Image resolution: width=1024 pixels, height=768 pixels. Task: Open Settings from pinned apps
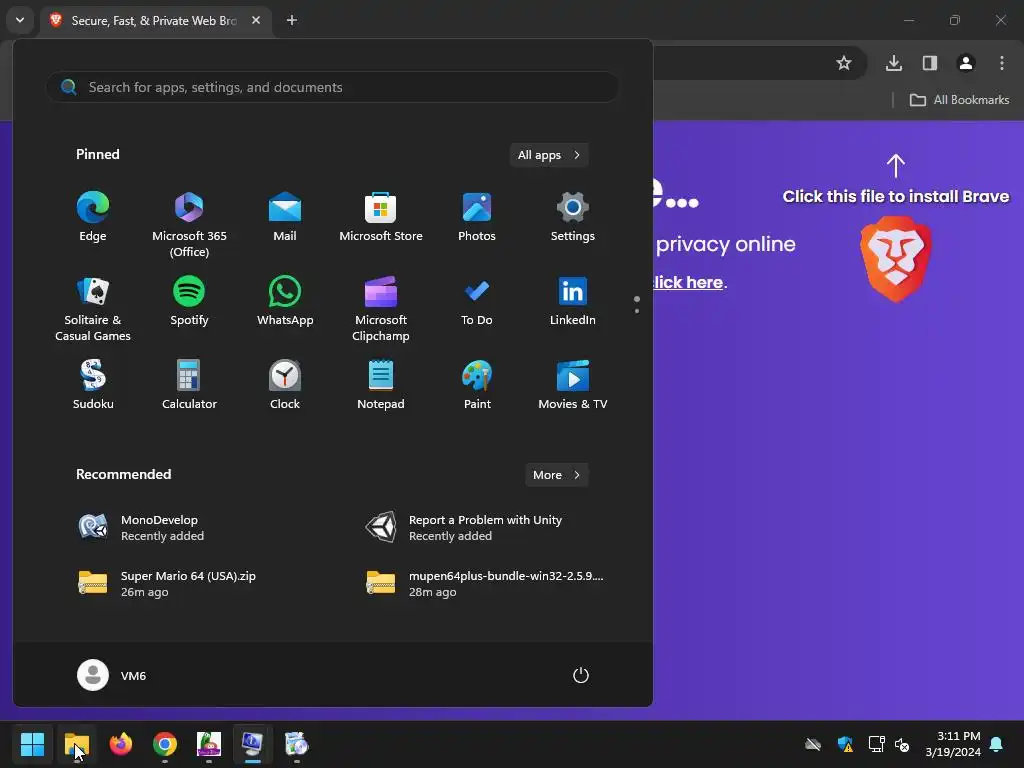[x=573, y=217]
